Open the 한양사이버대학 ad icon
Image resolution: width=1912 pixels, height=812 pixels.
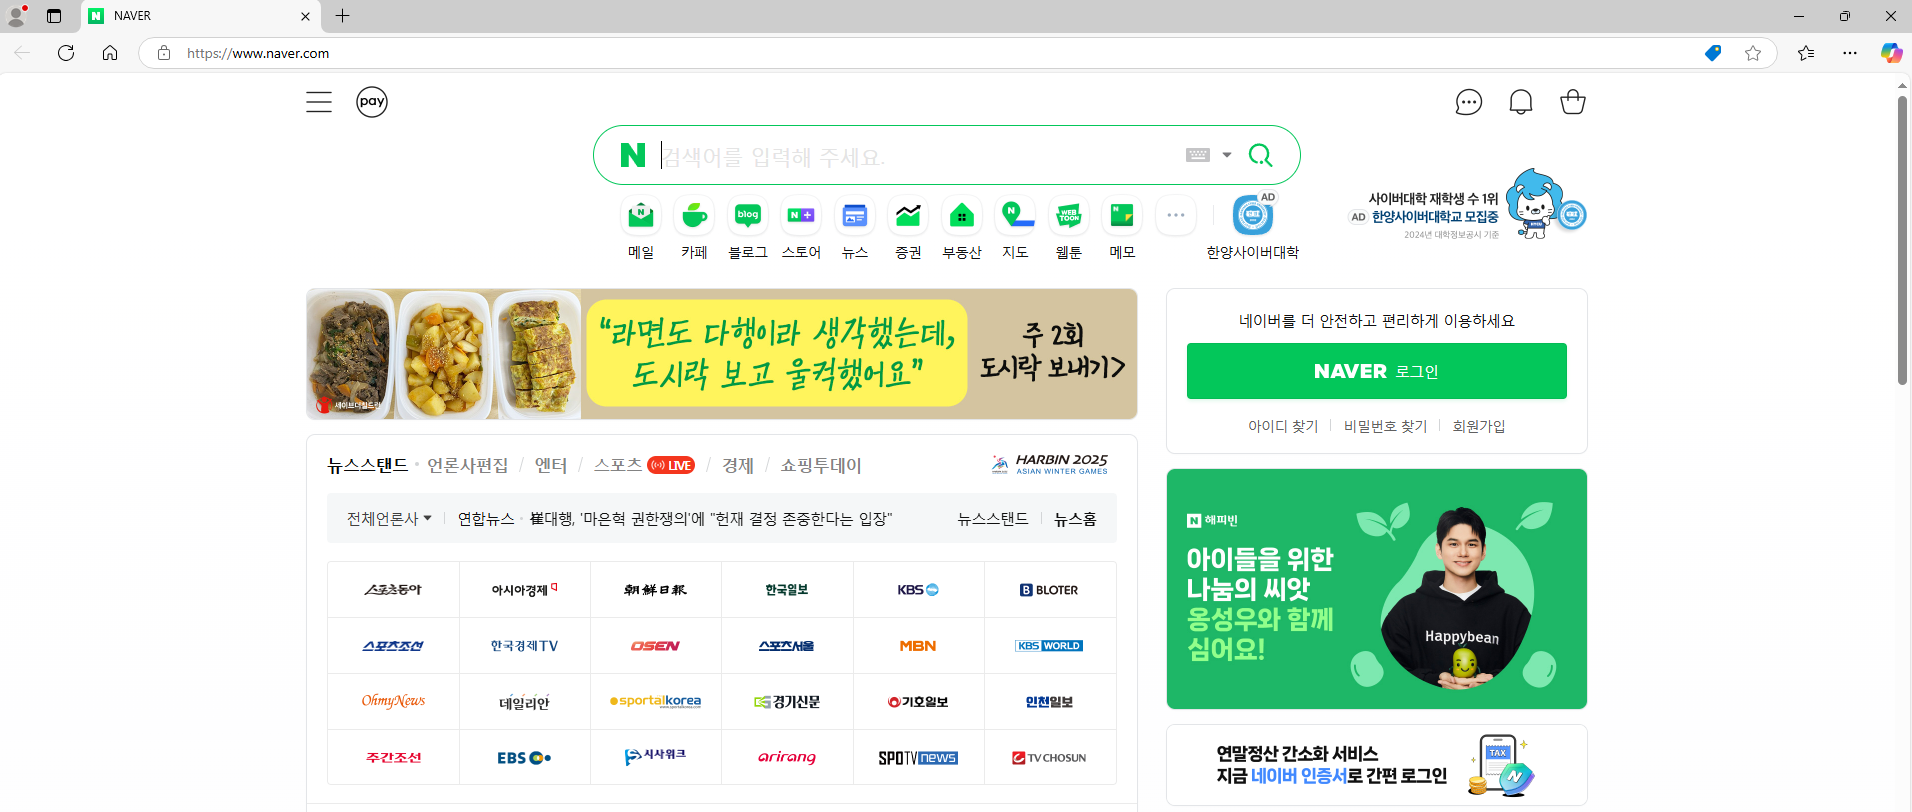click(x=1253, y=215)
